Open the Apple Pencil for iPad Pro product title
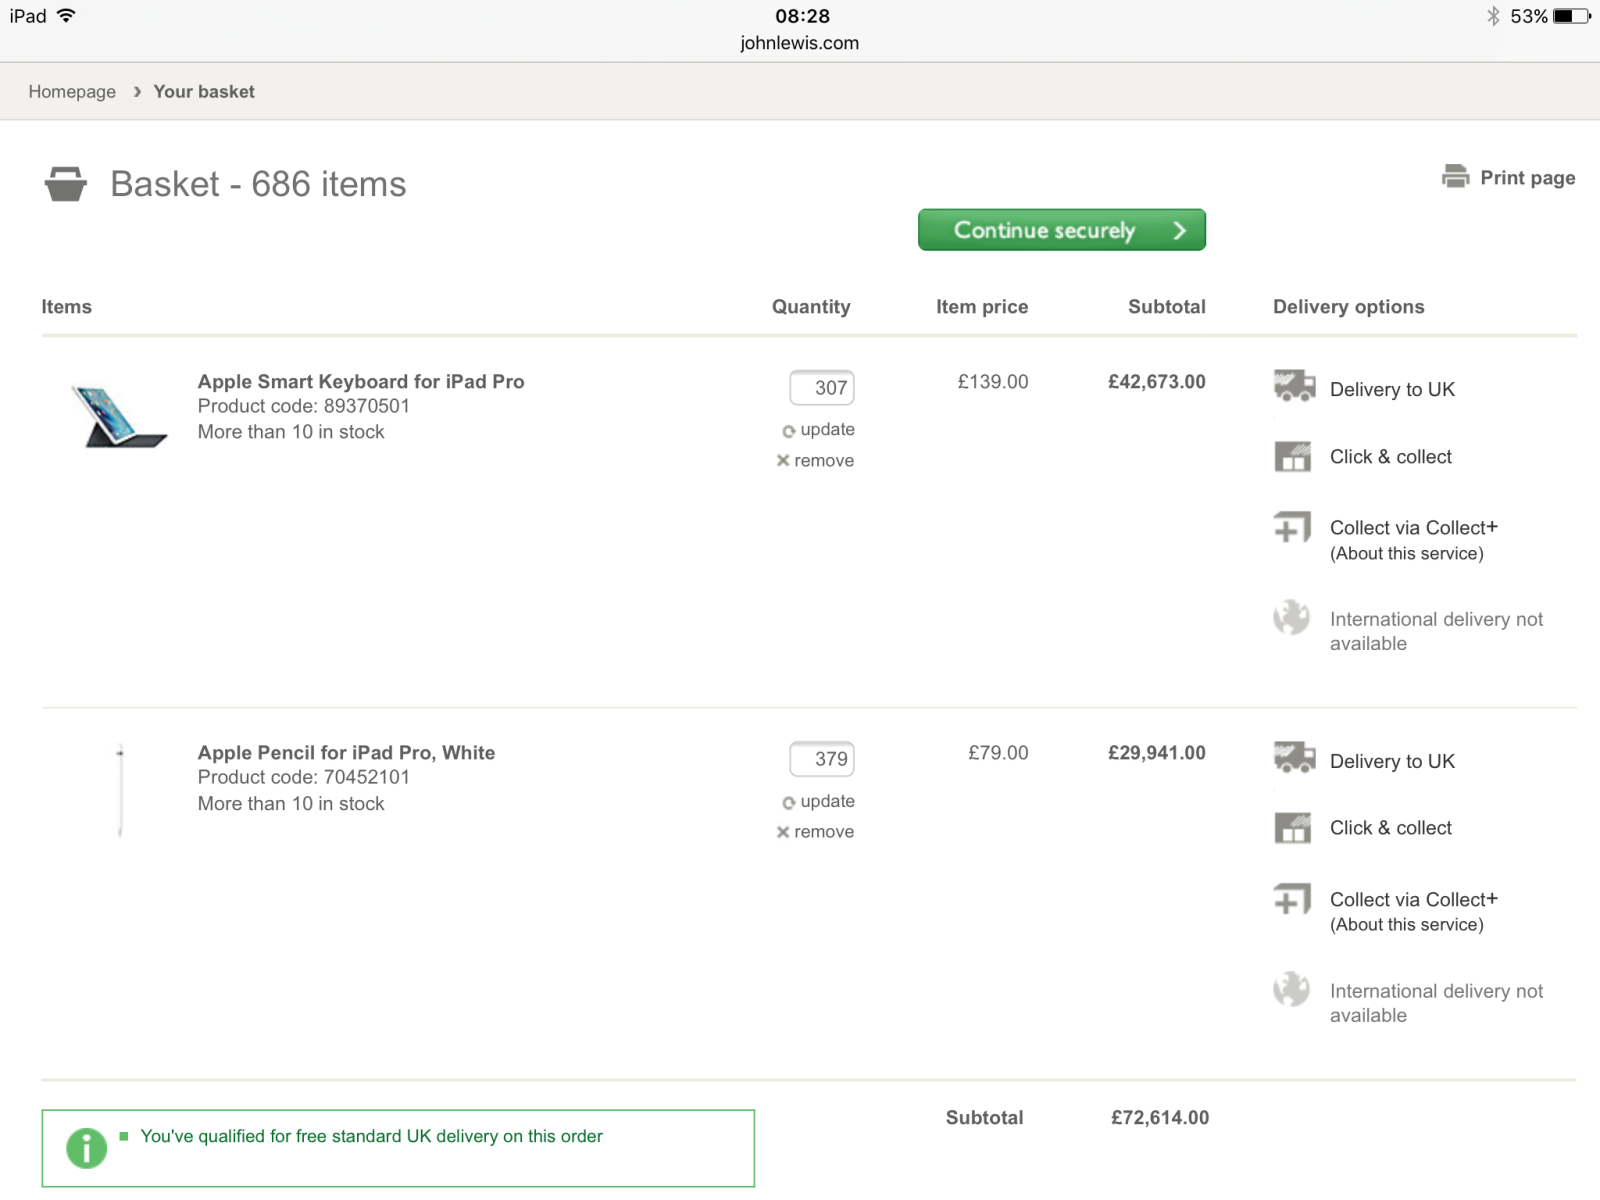Viewport: 1600px width, 1200px height. 346,753
